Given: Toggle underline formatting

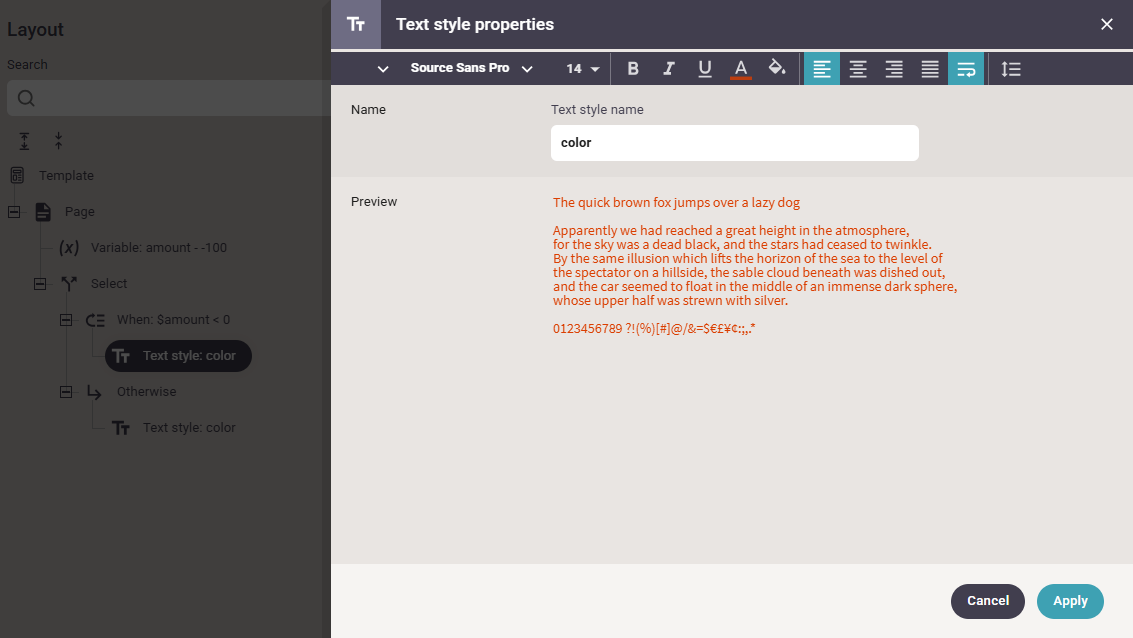Looking at the screenshot, I should coord(705,69).
